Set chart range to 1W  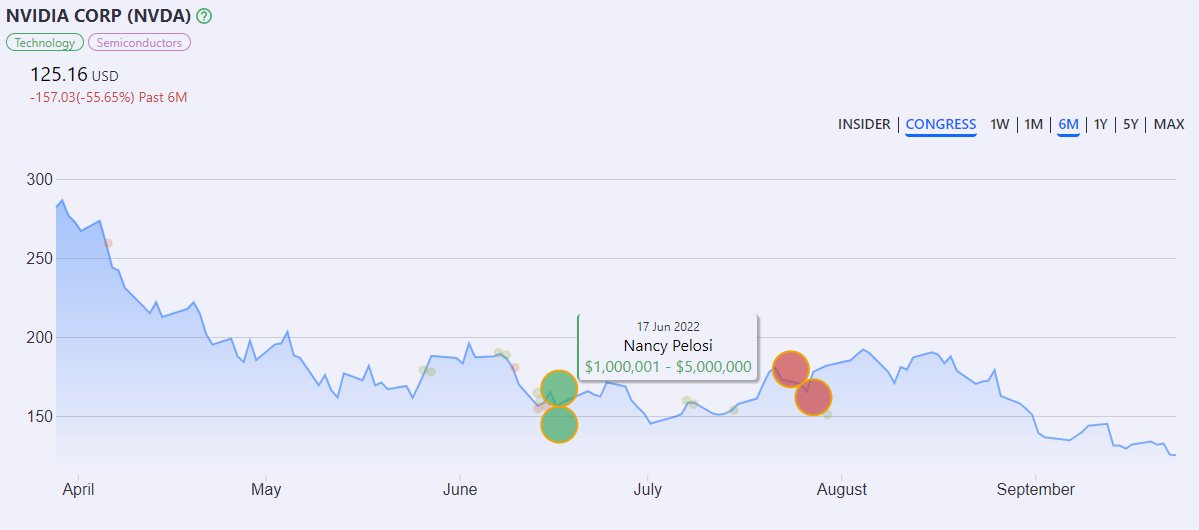click(1000, 124)
